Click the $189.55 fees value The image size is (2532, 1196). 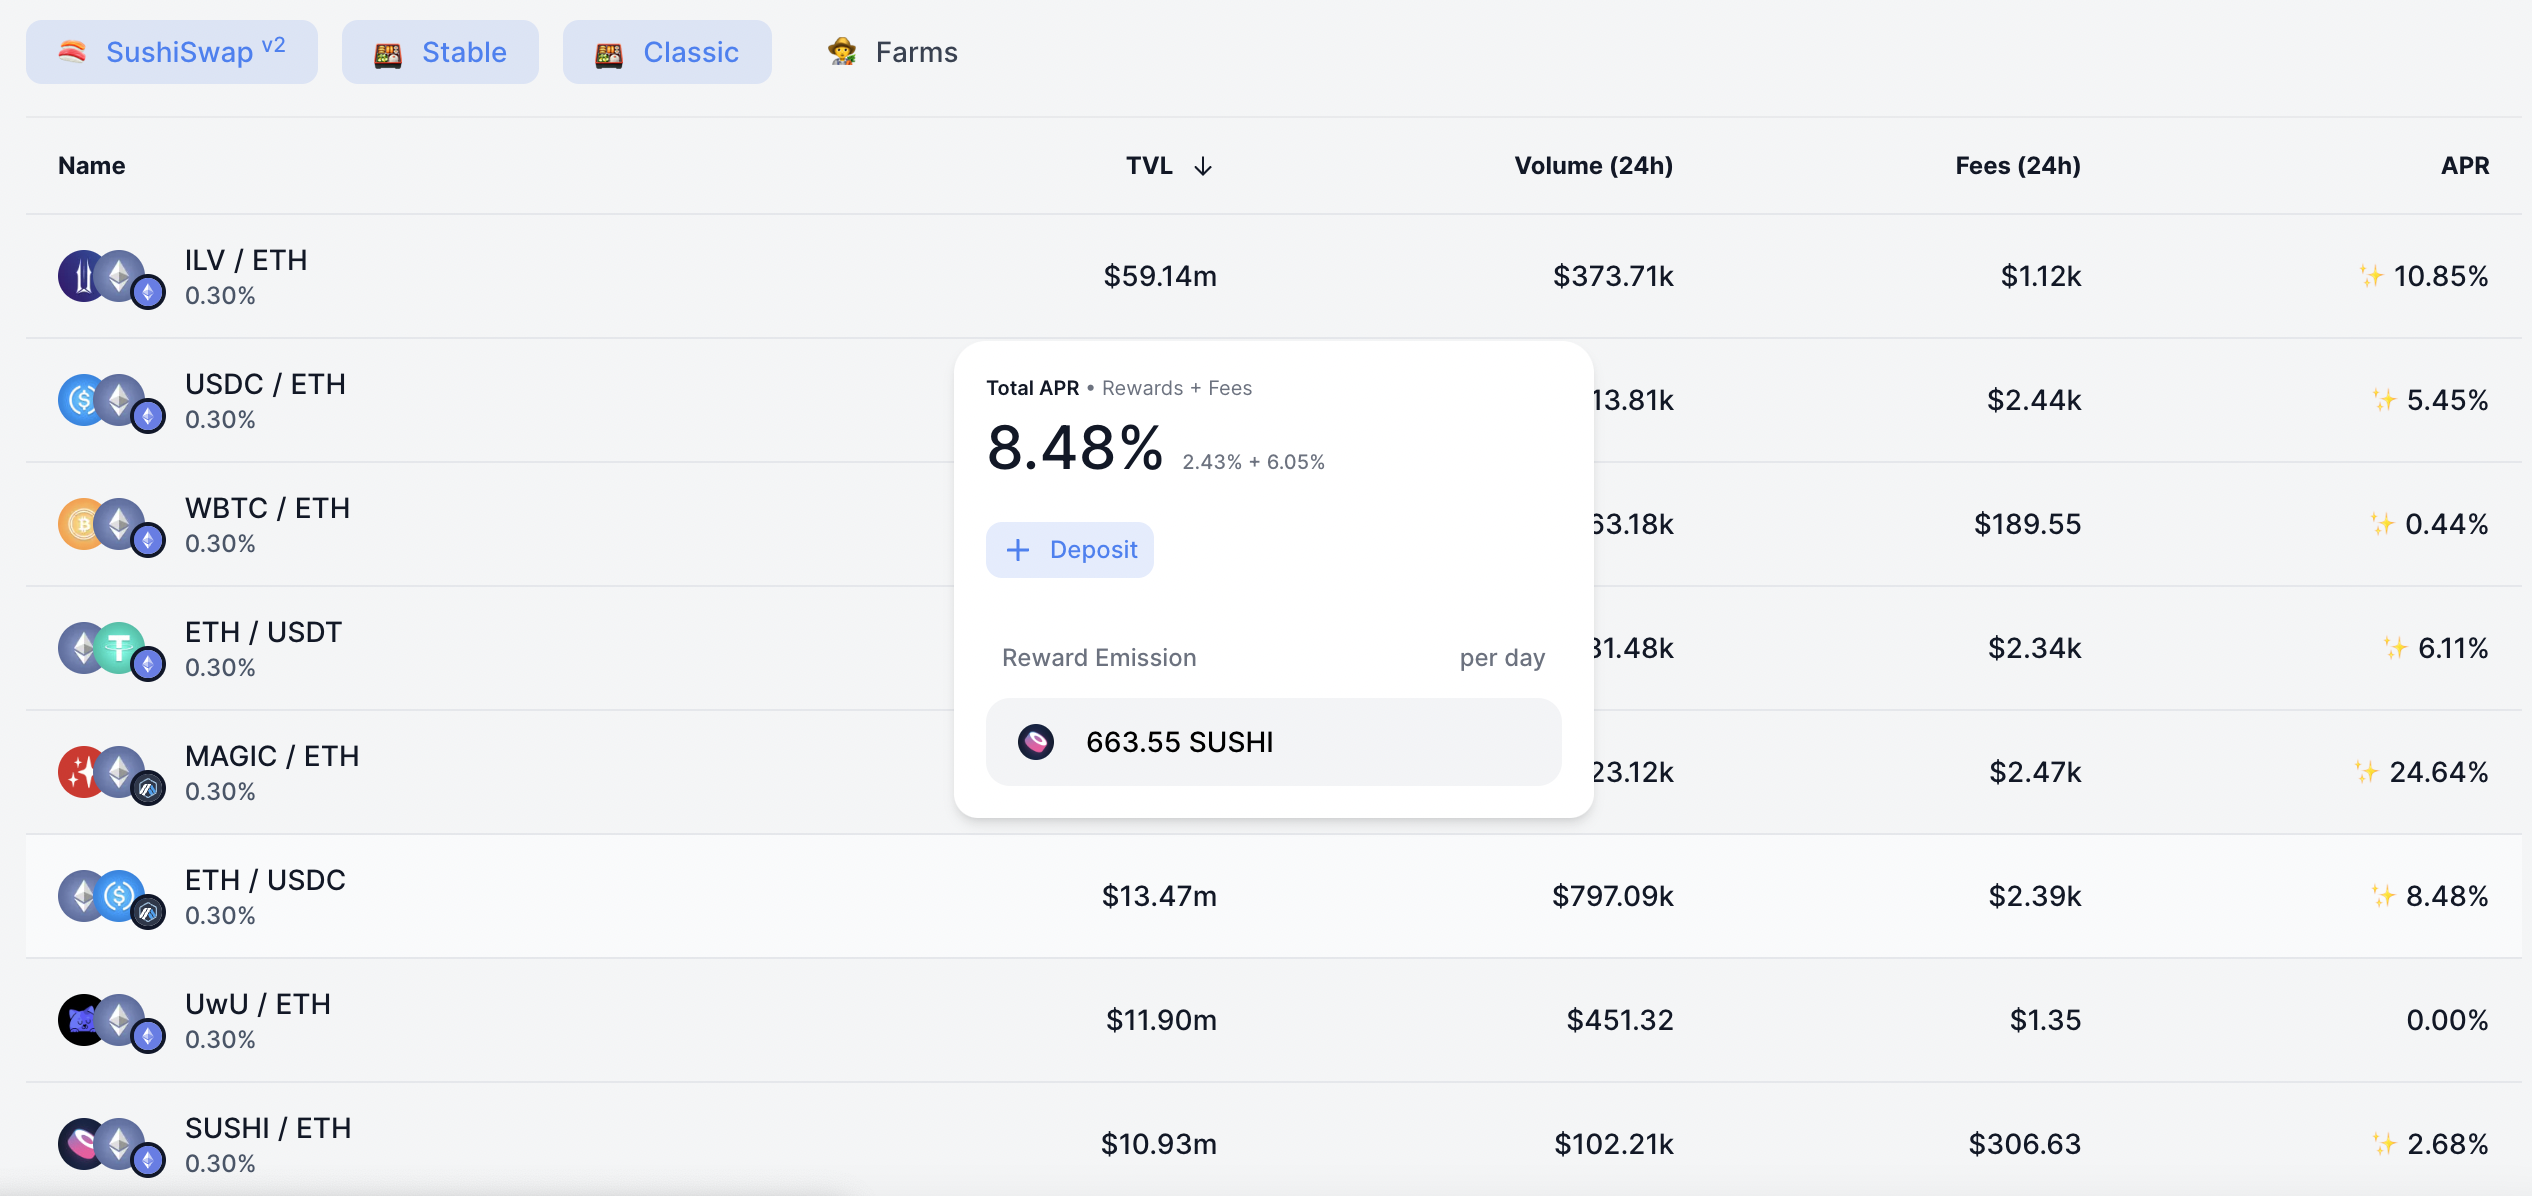click(2027, 524)
